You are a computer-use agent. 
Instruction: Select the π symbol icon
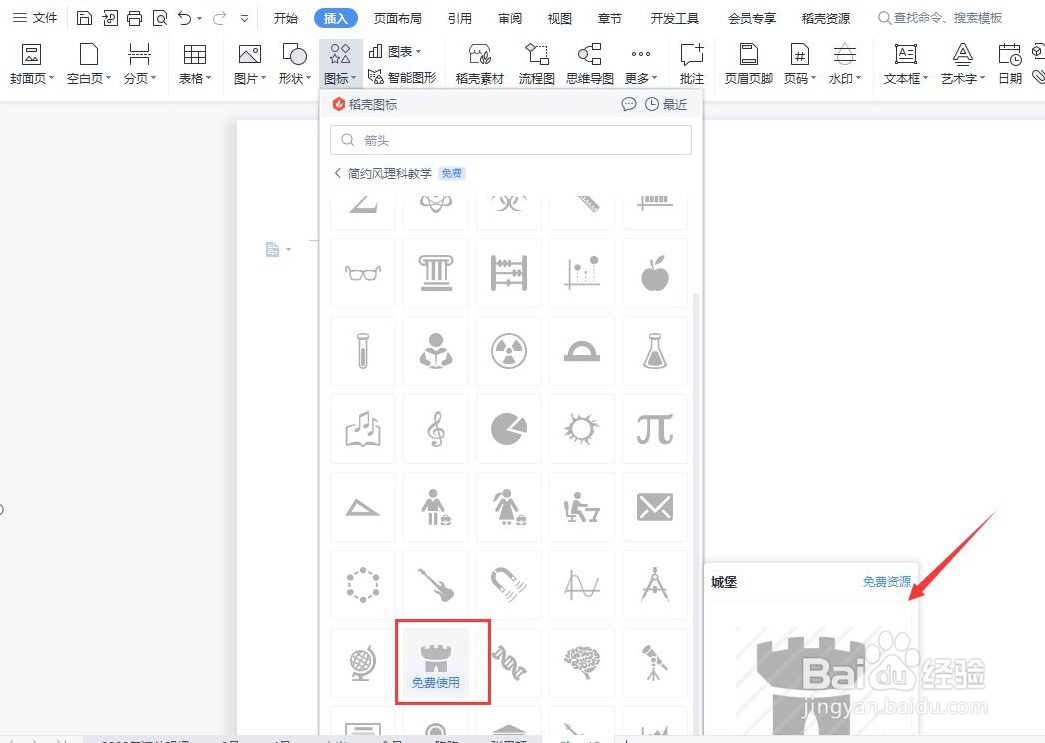tap(654, 428)
